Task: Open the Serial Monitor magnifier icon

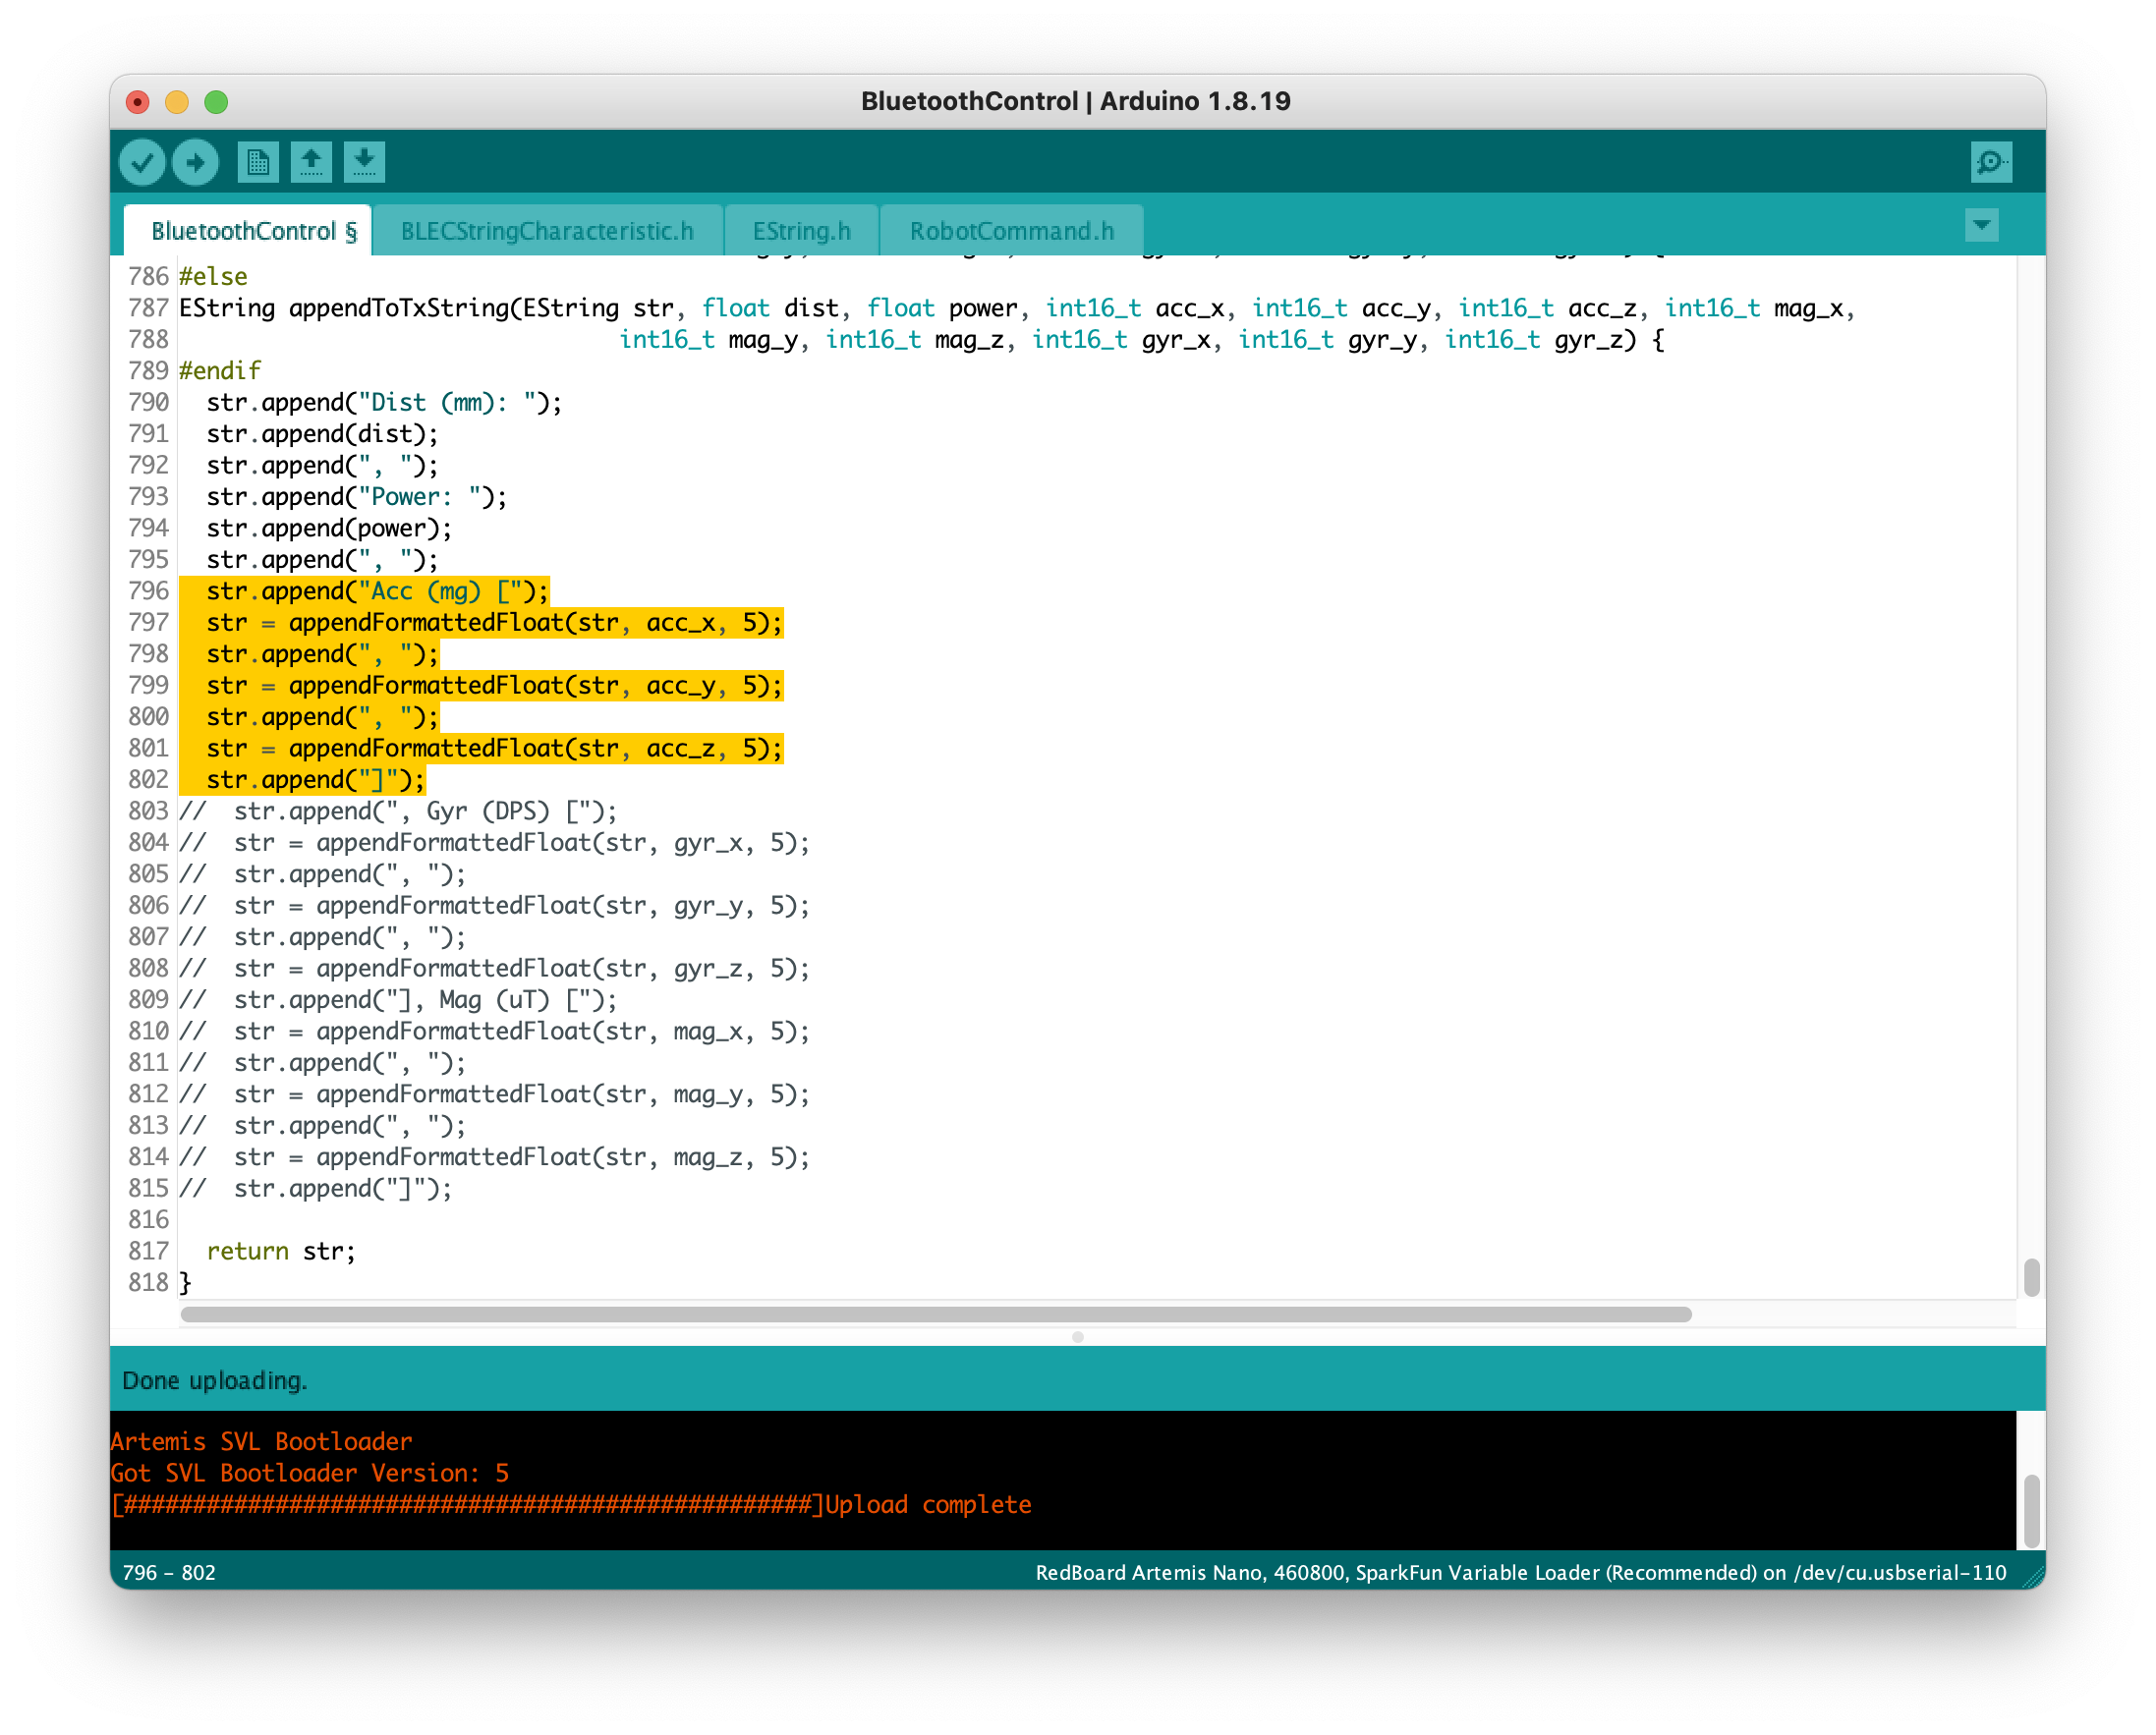Action: click(x=1990, y=162)
